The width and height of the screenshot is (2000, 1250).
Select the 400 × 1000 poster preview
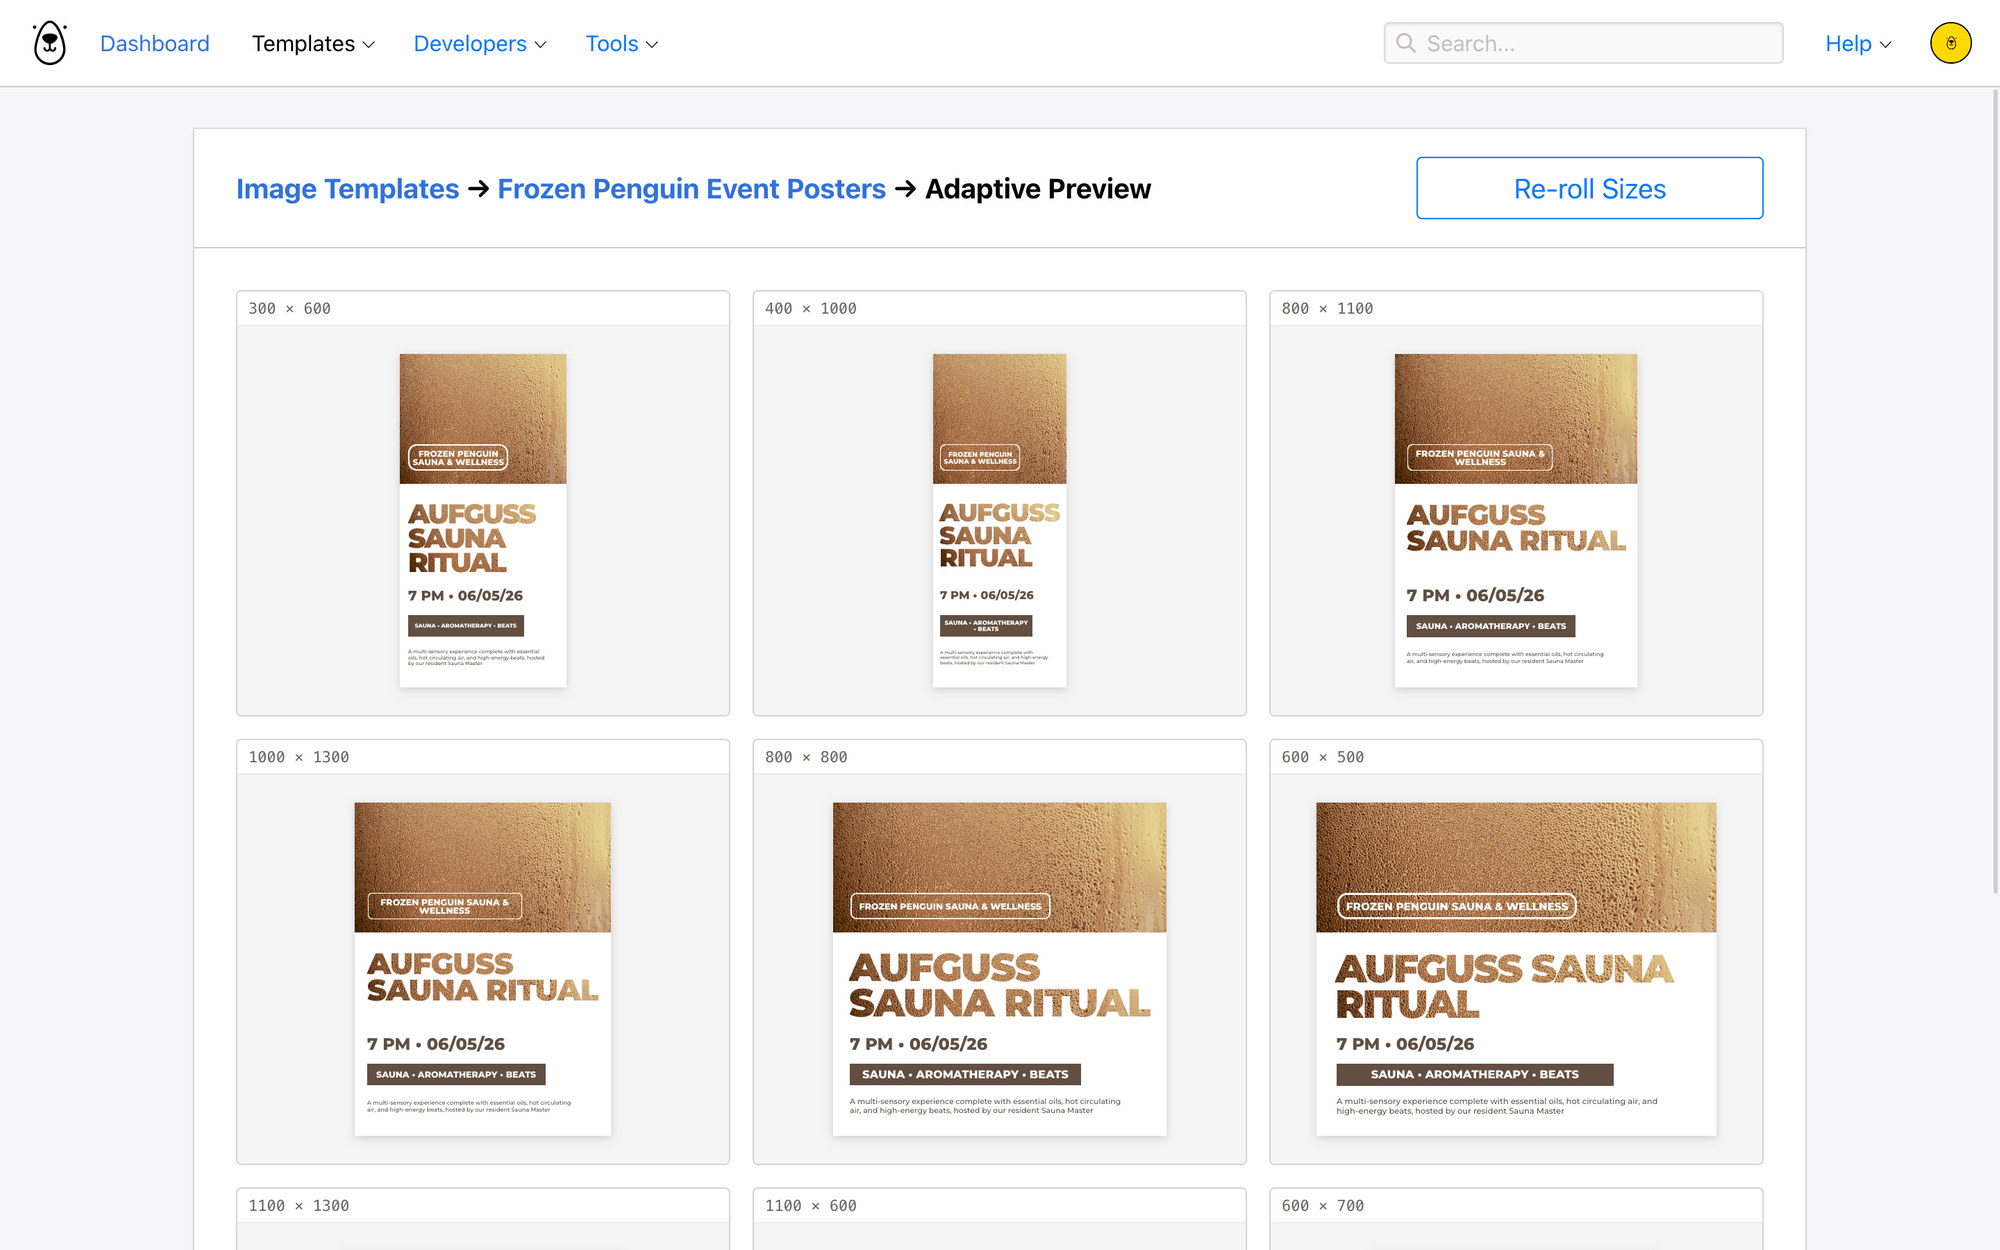[999, 520]
